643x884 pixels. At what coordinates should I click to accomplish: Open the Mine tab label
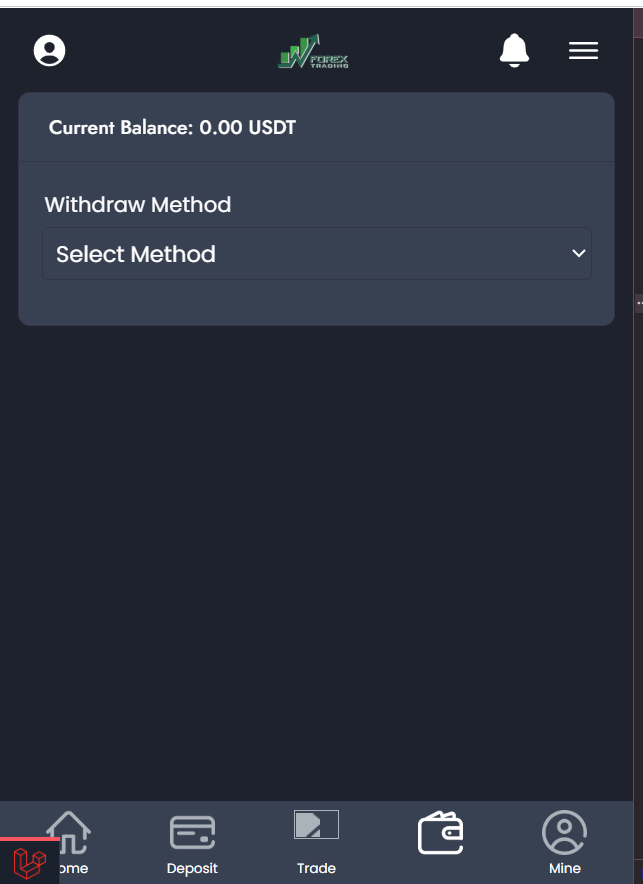click(564, 868)
